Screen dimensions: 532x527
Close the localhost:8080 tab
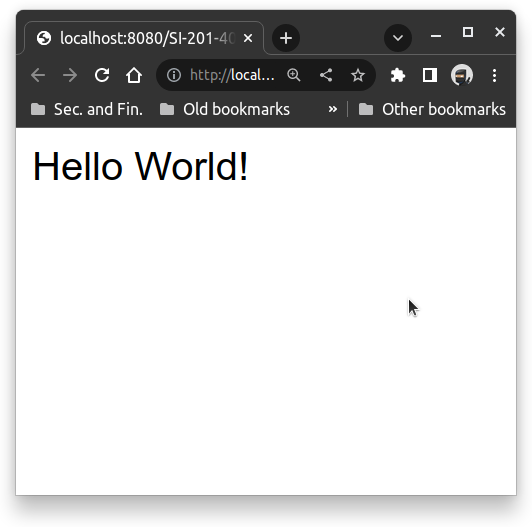pyautogui.click(x=248, y=38)
